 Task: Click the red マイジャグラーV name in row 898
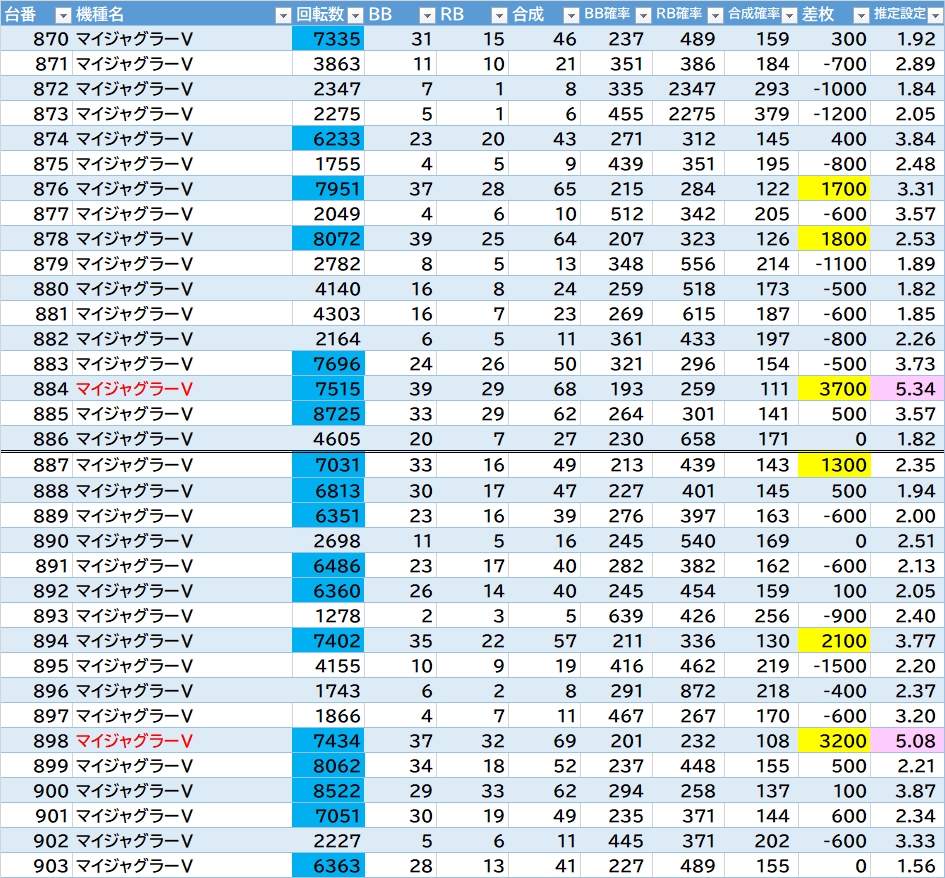pos(134,741)
